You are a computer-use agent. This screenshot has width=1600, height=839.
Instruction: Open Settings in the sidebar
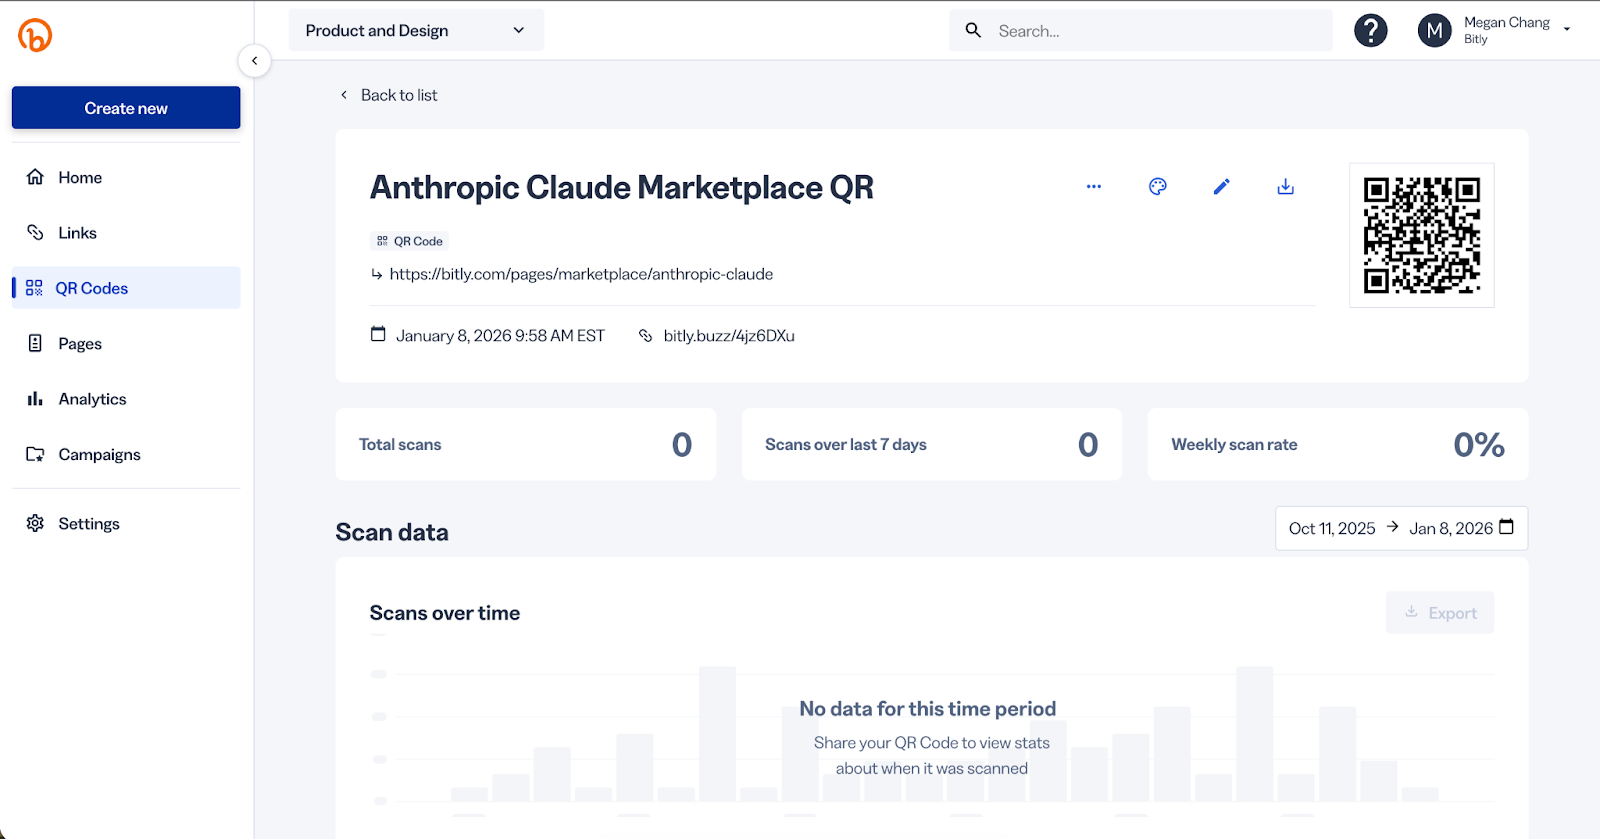coord(126,524)
